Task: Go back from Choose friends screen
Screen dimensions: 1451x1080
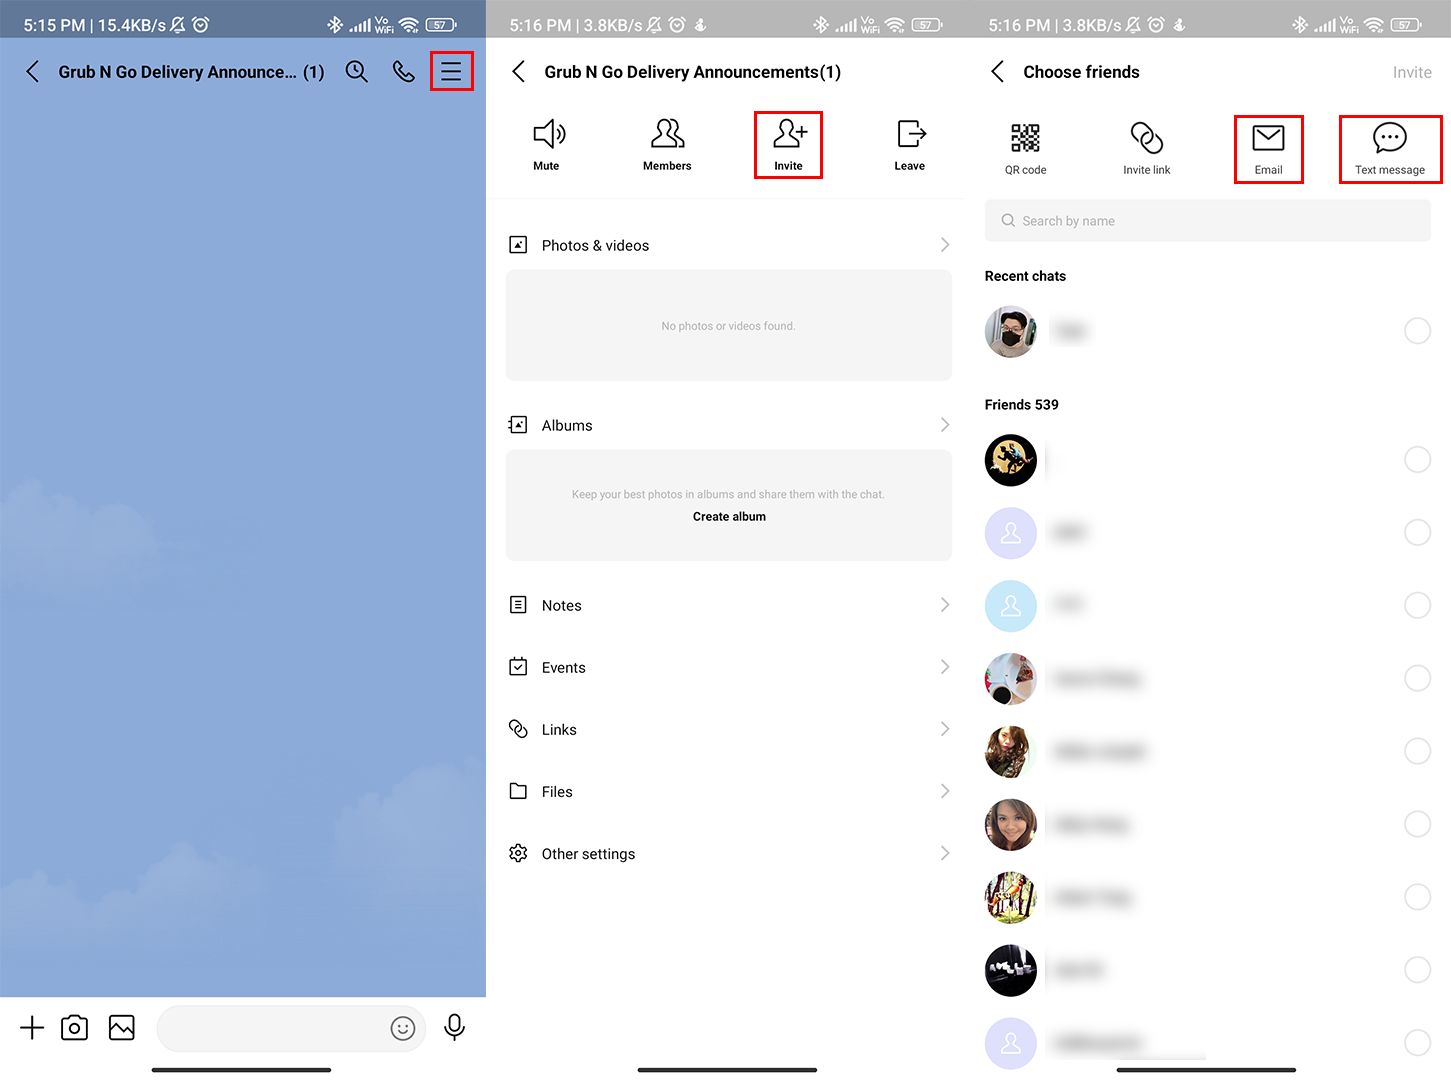Action: (x=997, y=71)
